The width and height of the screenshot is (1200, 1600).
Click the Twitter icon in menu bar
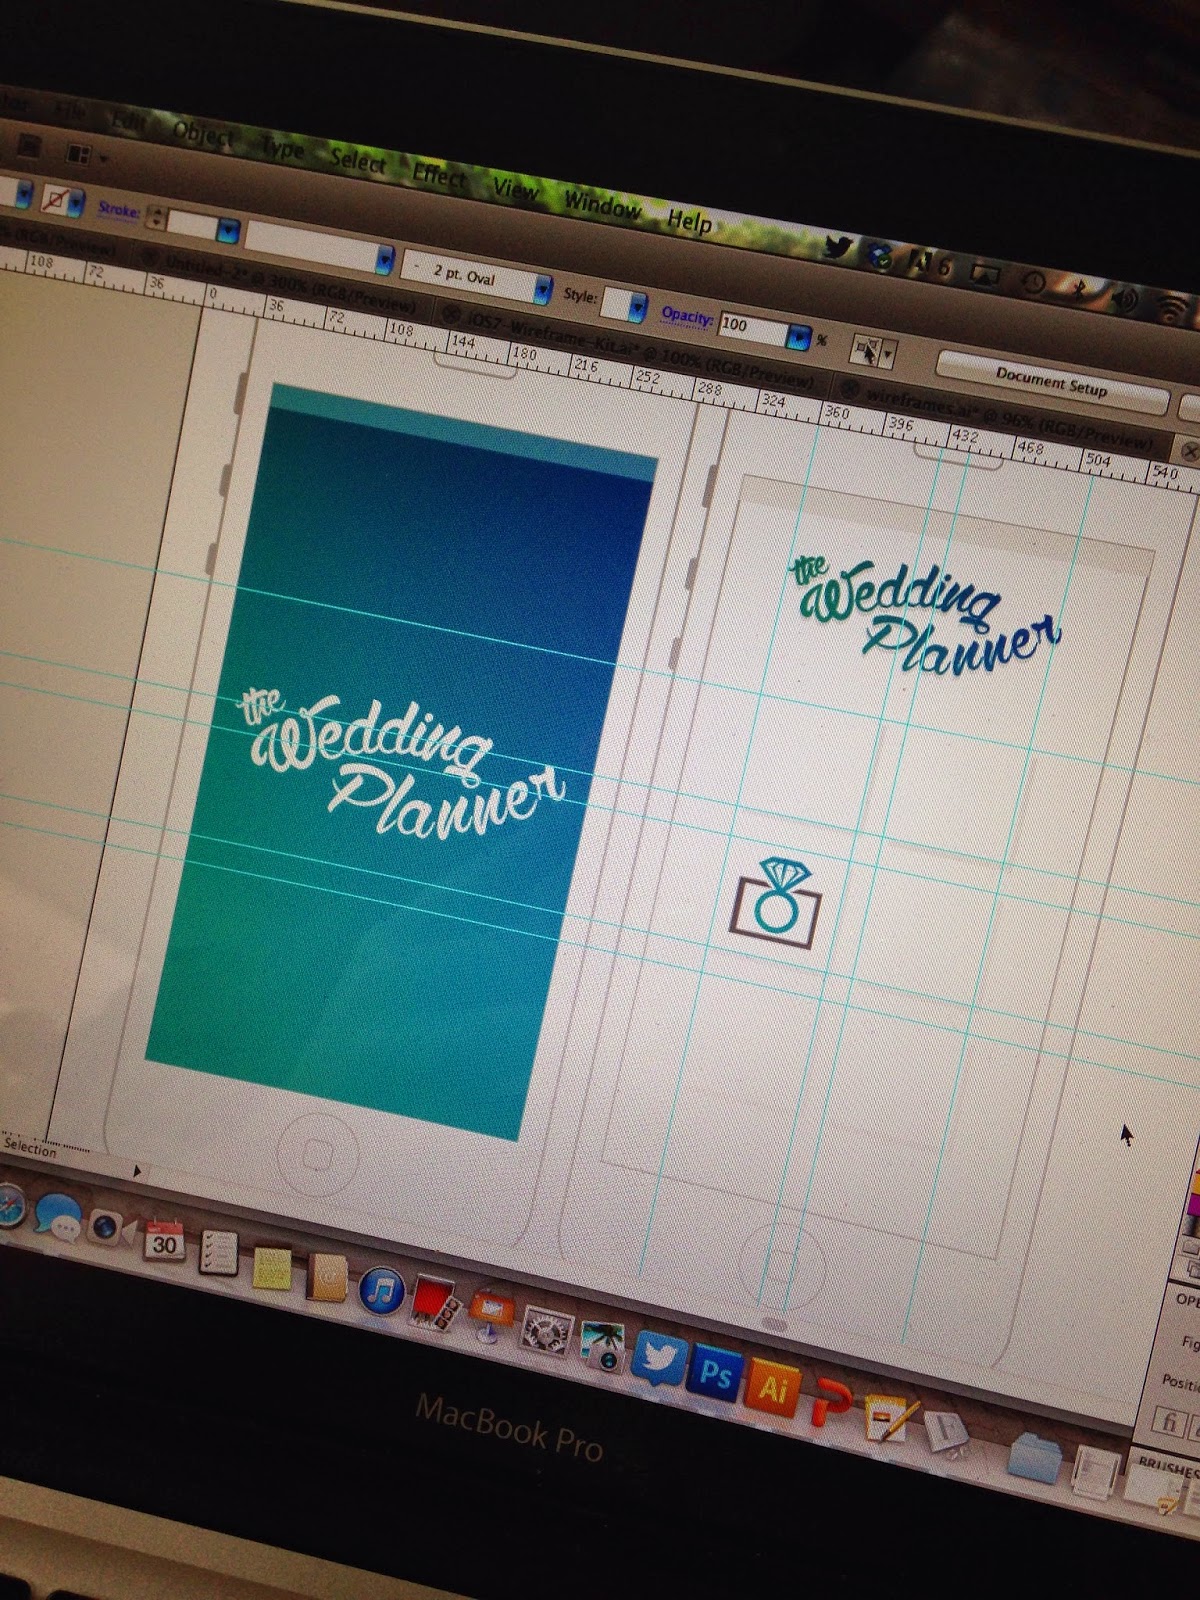(x=838, y=248)
